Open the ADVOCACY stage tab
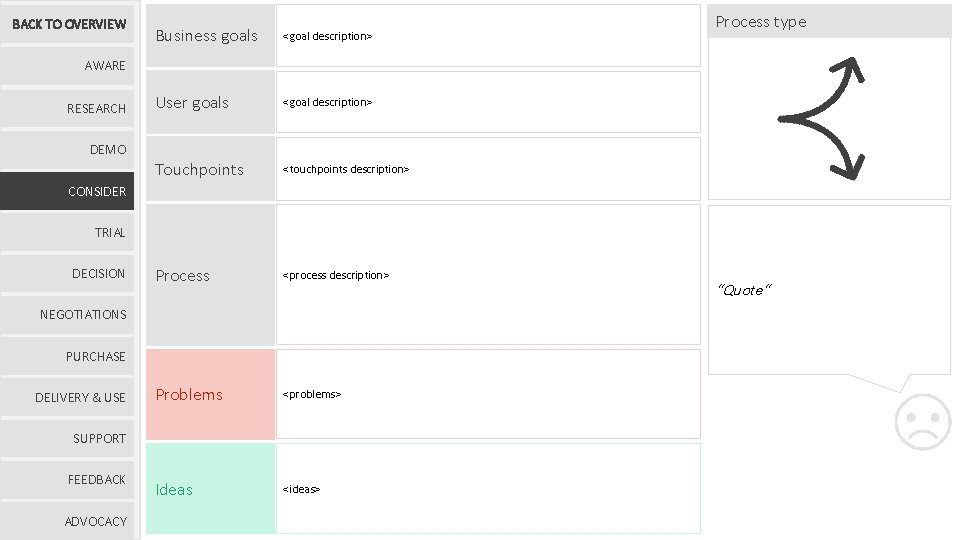Screen dimensions: 960x540 69,521
